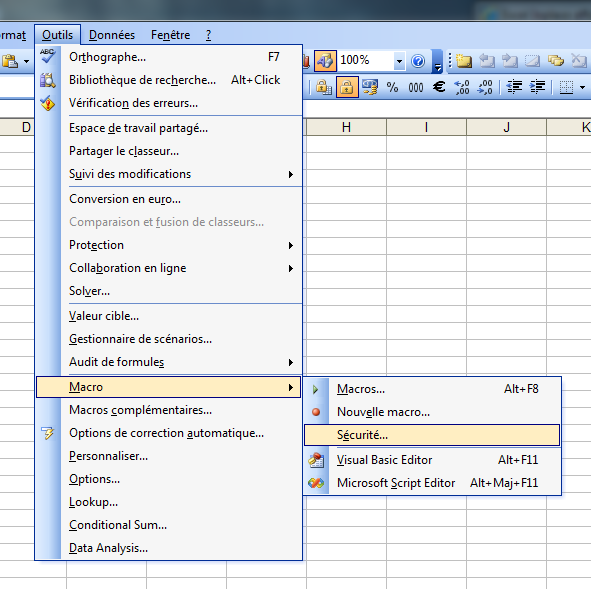Select column H header
This screenshot has height=589, width=591.
[346, 127]
